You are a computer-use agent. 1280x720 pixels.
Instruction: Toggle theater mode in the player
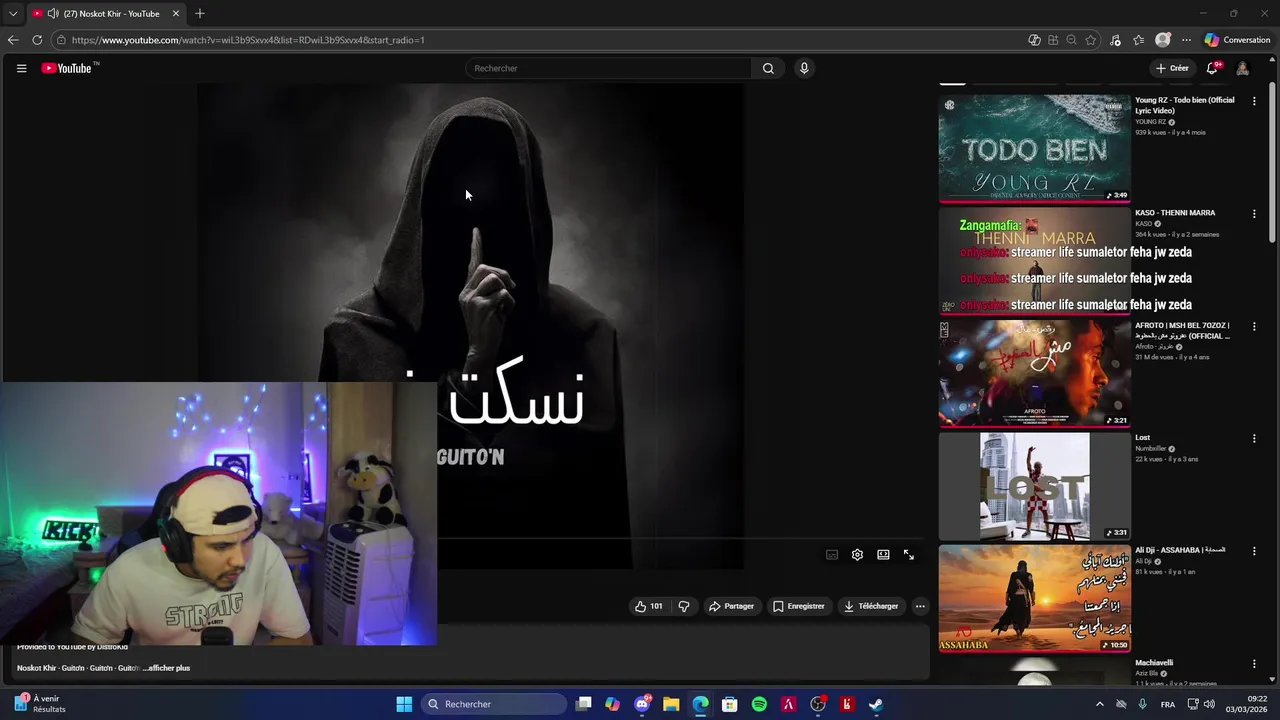tap(883, 555)
